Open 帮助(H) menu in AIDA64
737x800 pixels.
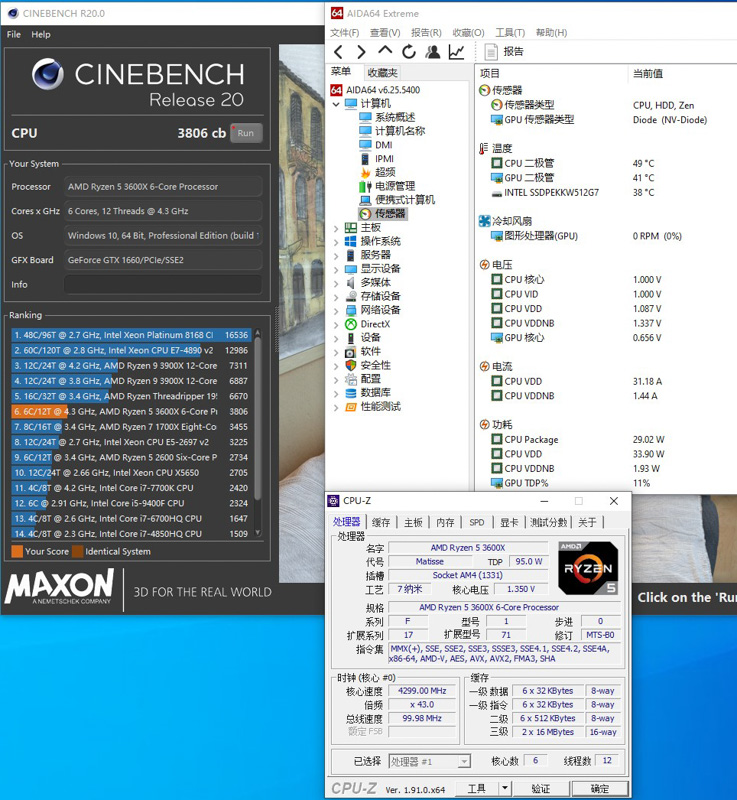551,33
